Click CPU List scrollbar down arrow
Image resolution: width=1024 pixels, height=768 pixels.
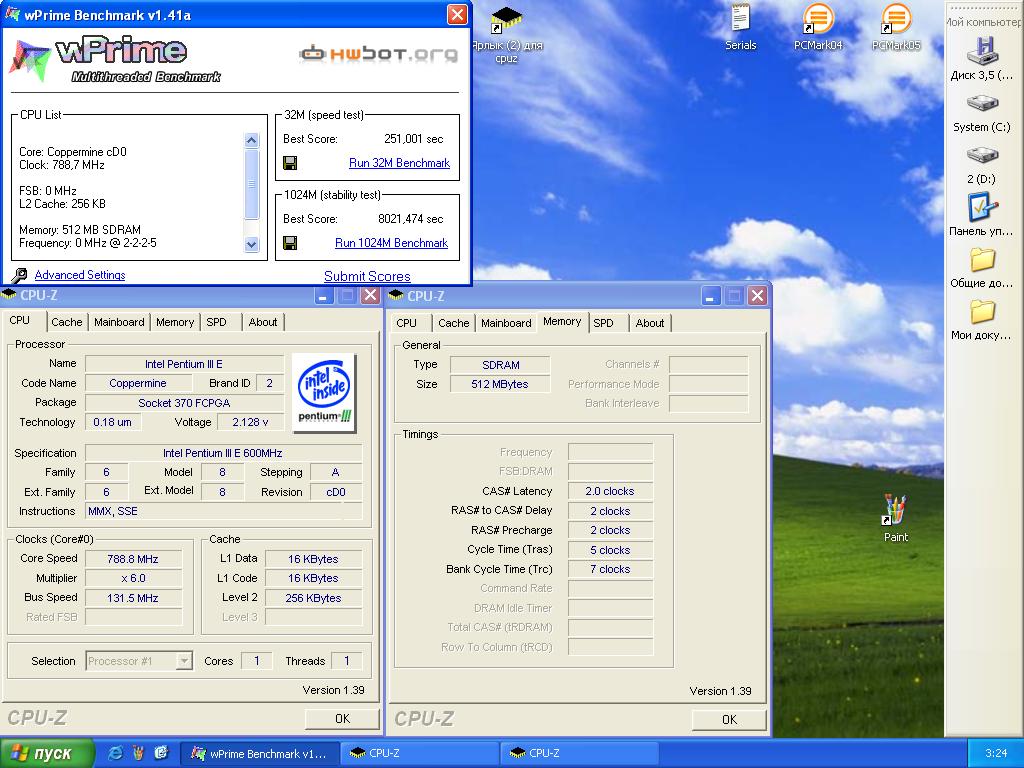(x=251, y=244)
